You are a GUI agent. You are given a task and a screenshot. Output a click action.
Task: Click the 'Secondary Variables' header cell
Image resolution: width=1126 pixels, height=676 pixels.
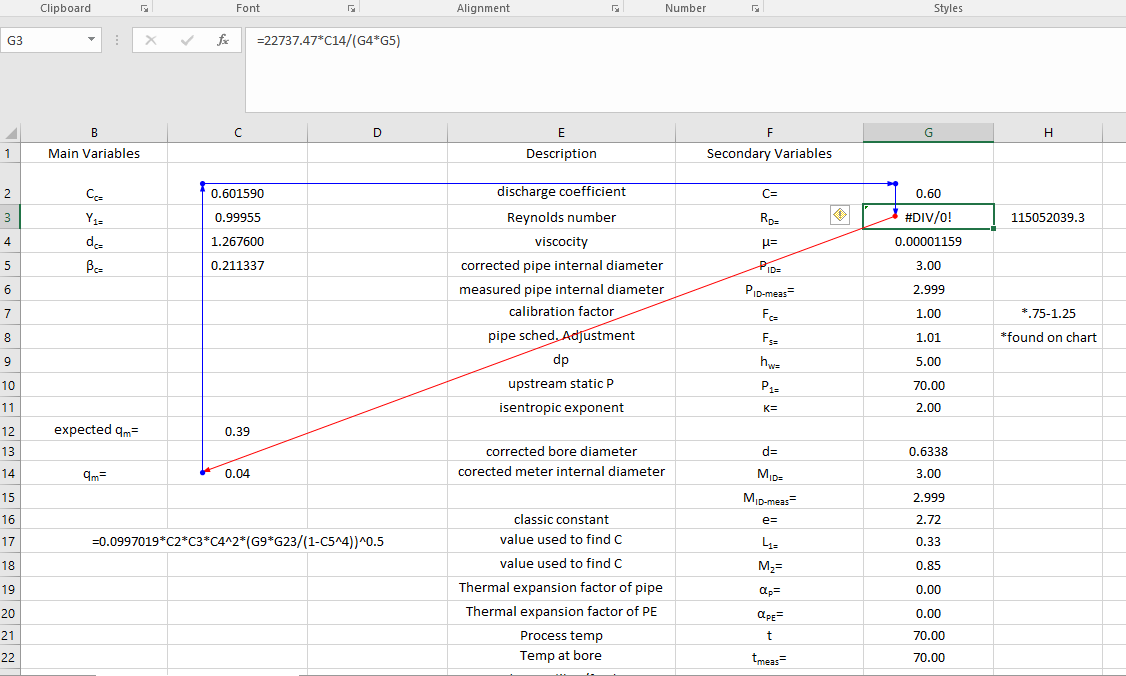pos(769,153)
